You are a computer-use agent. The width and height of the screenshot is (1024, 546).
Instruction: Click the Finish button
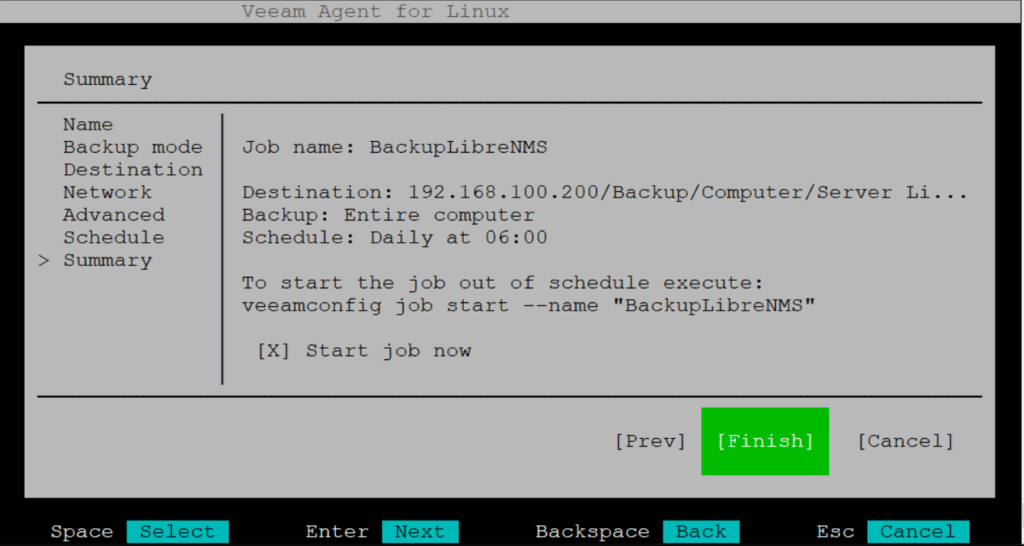[765, 442]
